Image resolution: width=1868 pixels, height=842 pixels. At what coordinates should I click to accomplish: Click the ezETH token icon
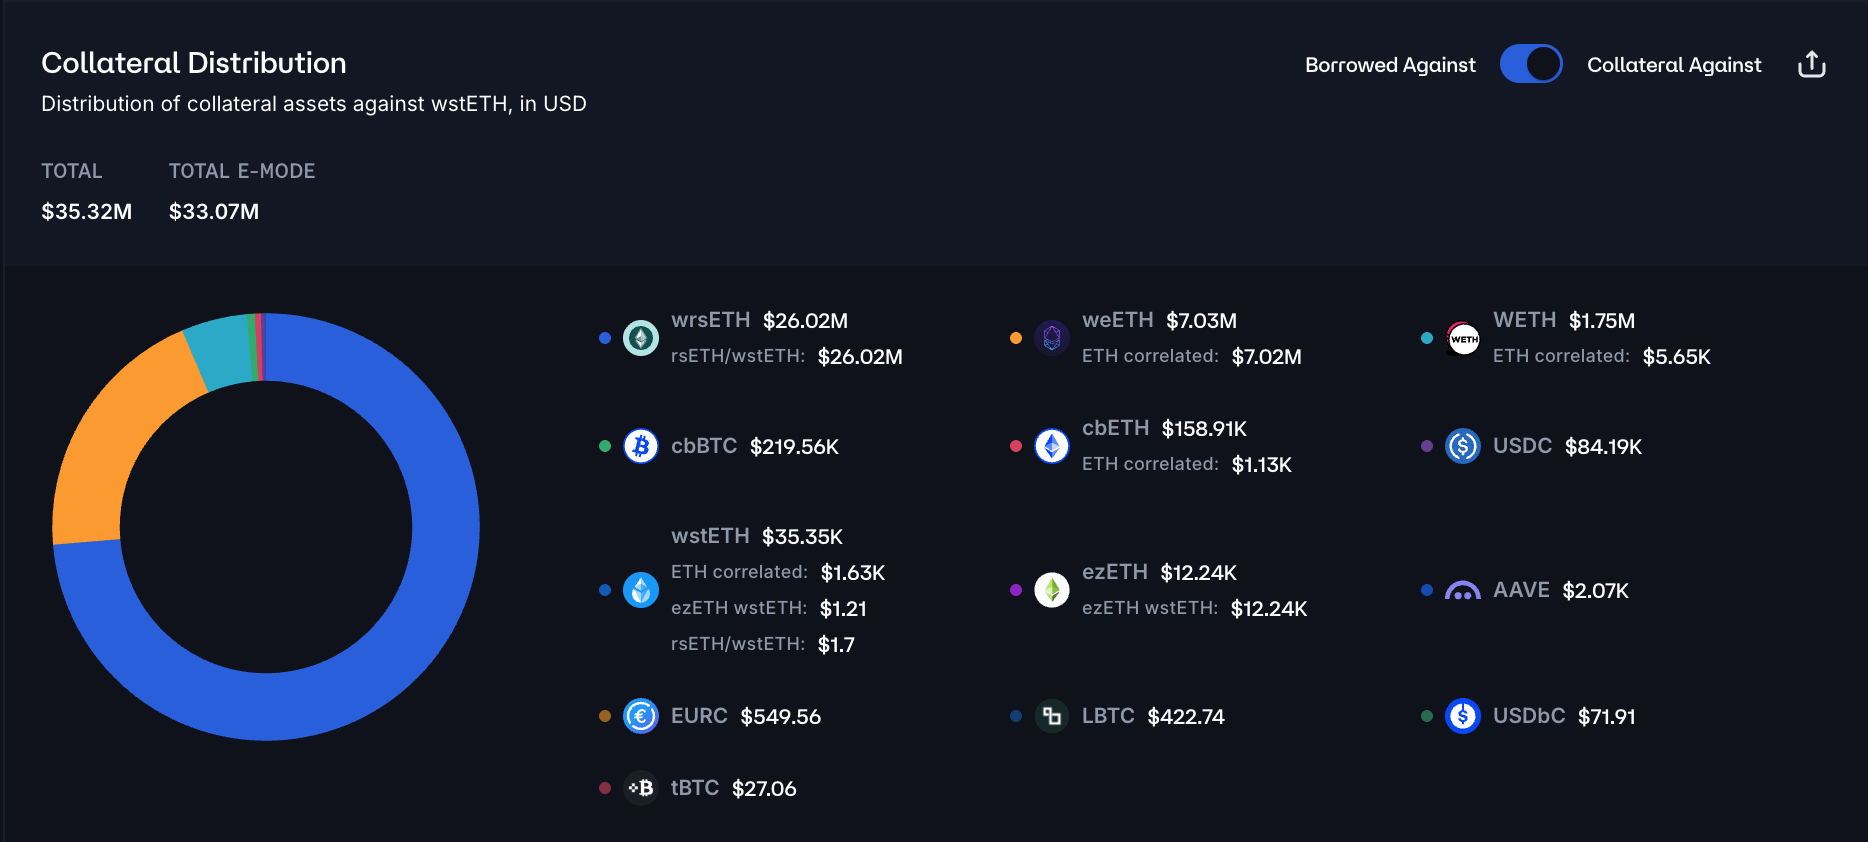click(x=1052, y=590)
